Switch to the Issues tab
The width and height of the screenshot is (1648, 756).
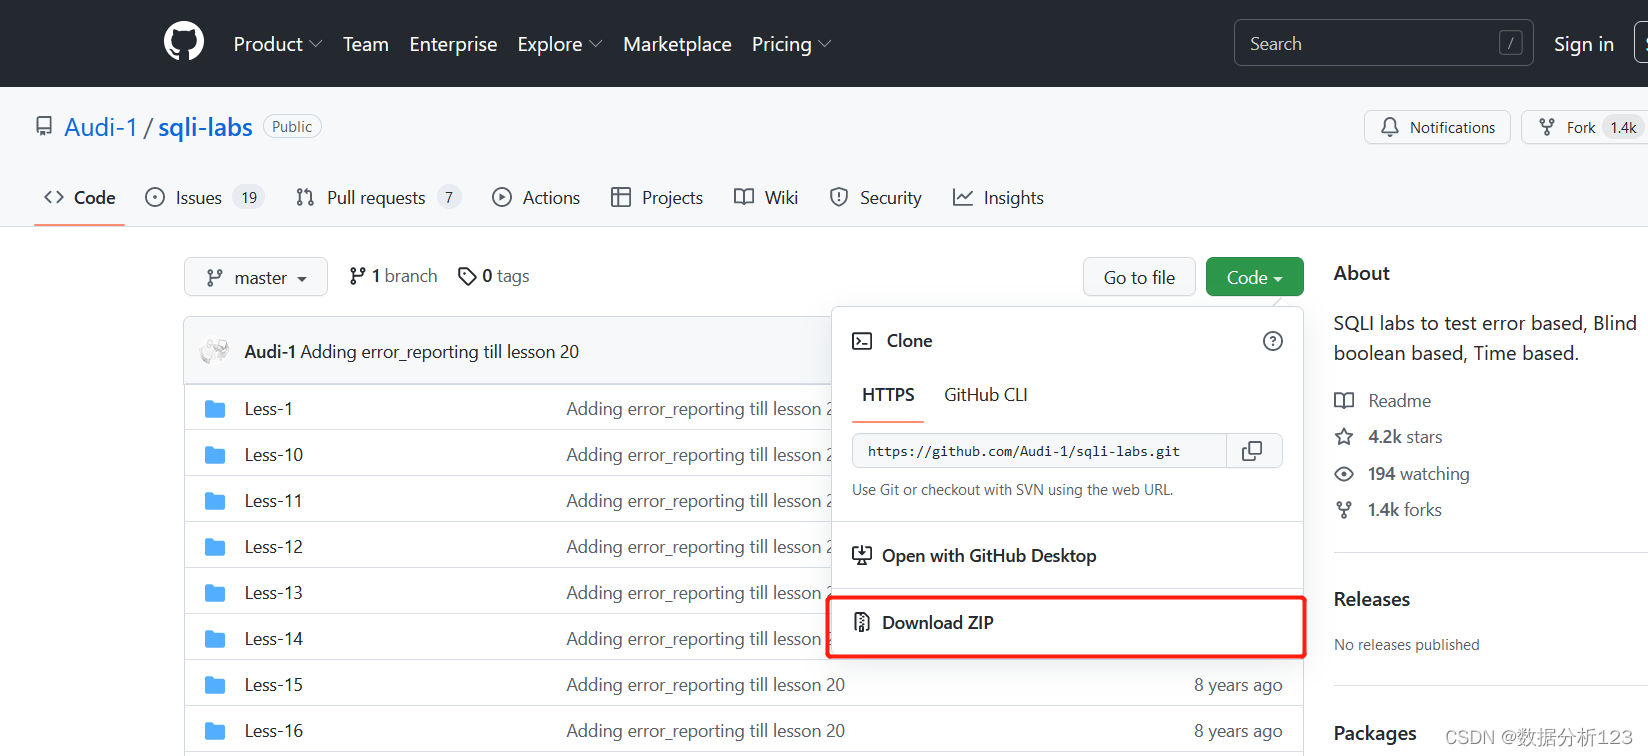[204, 197]
